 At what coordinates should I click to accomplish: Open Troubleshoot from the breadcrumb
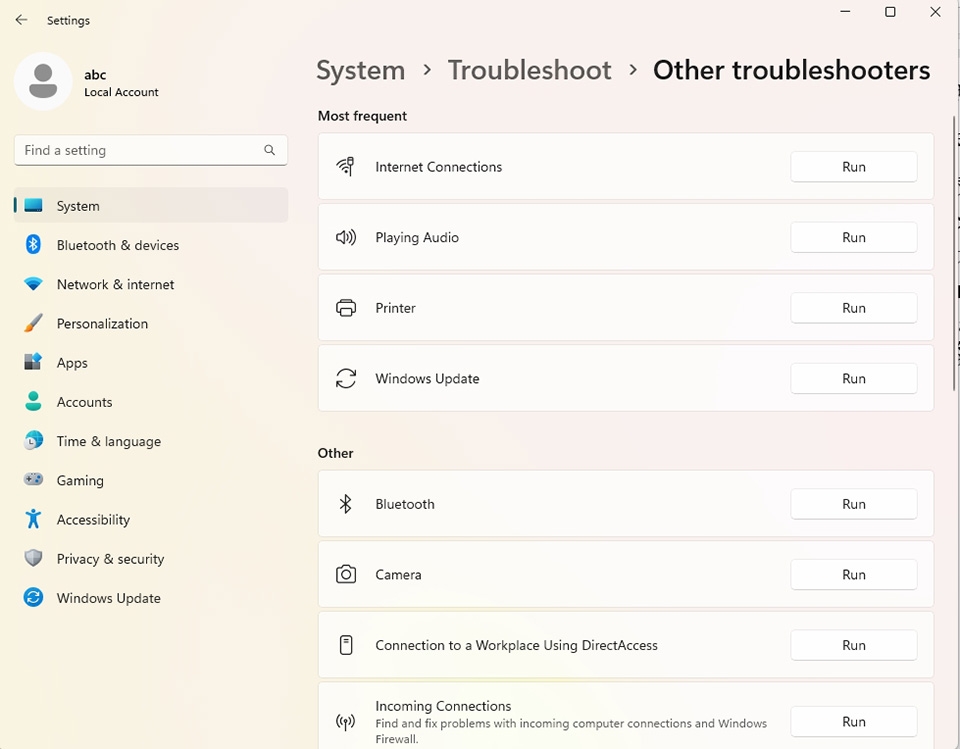click(530, 70)
